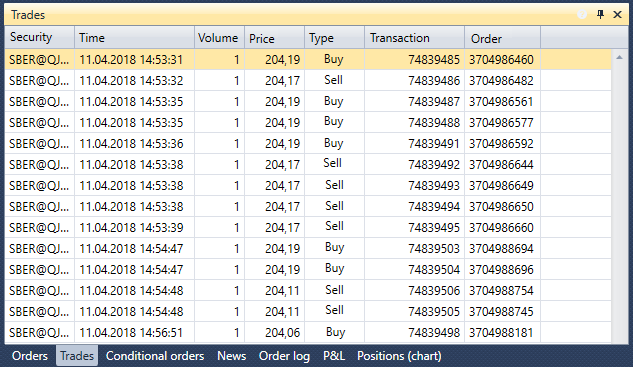
Task: Select the trade at 11.04.2018 14:53:39
Action: tap(308, 227)
